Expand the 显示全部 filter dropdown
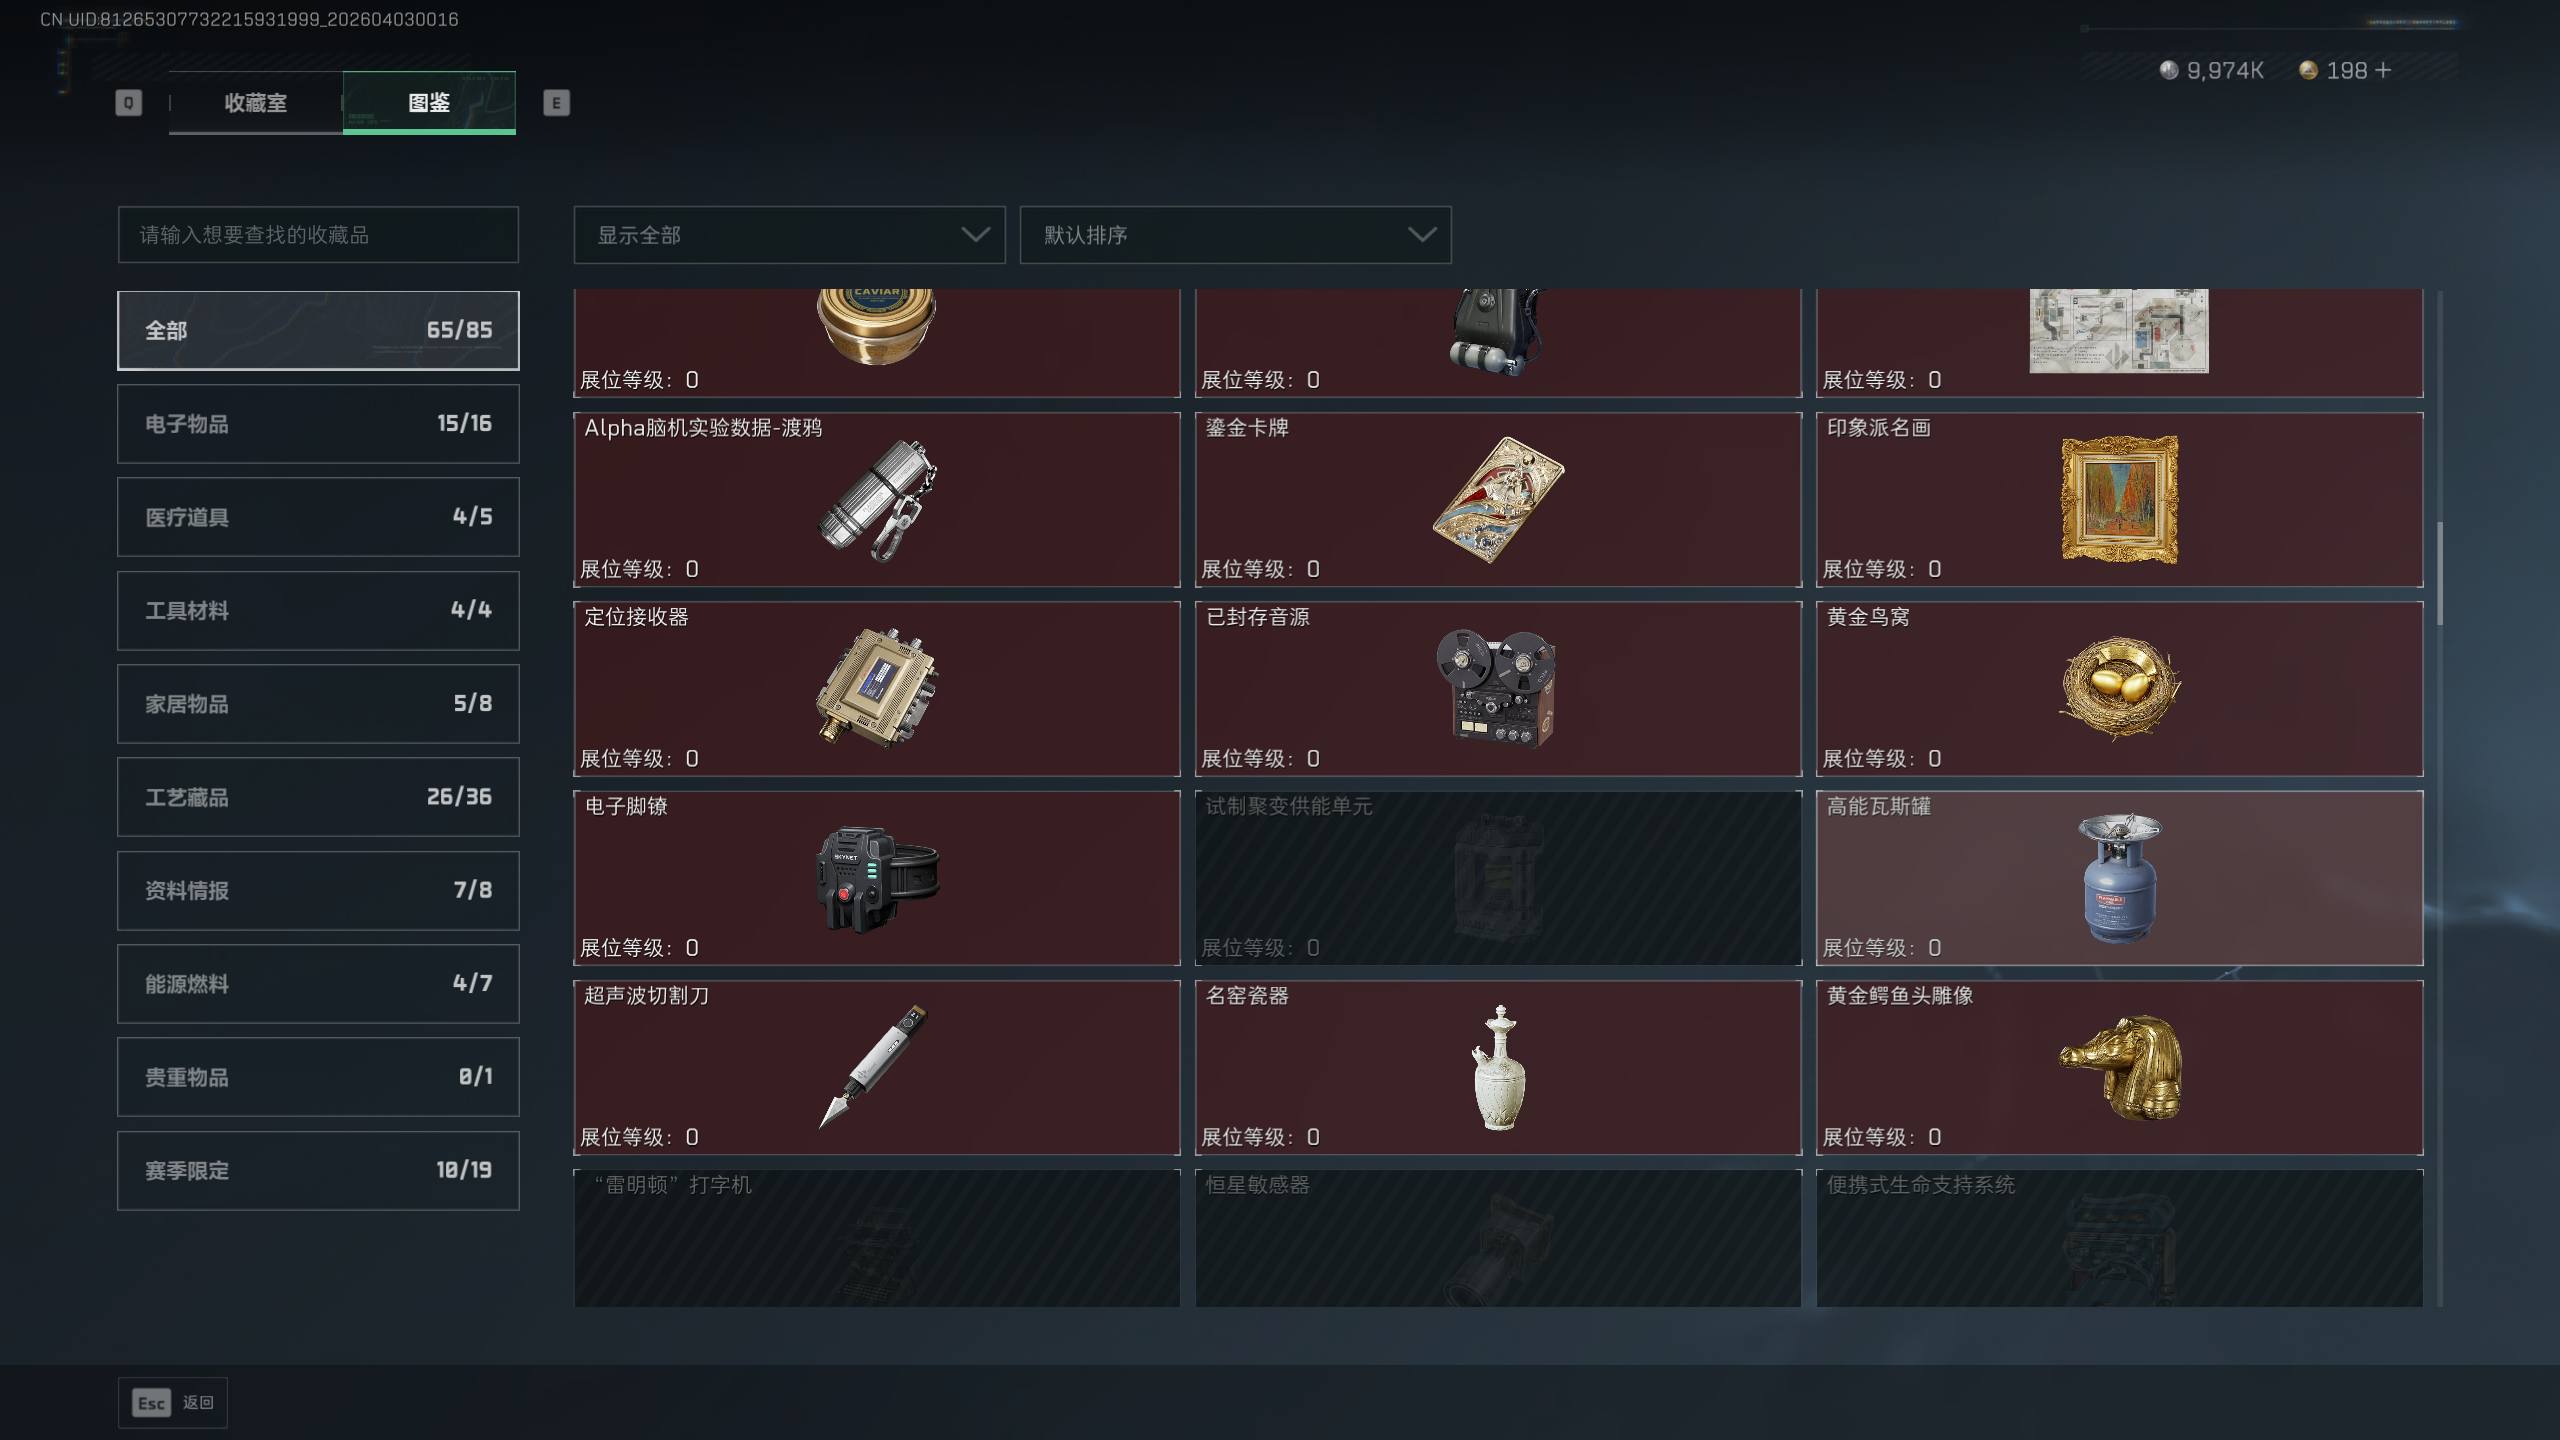The width and height of the screenshot is (2560, 1440). 789,235
